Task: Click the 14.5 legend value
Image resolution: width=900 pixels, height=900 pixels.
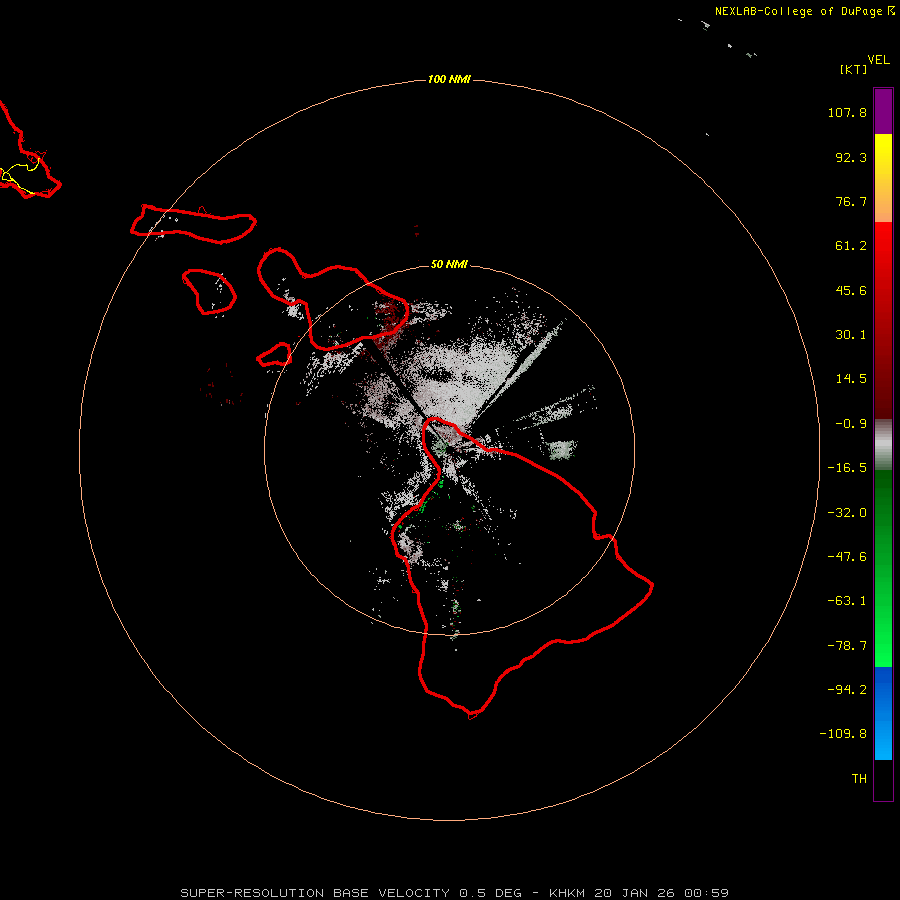Action: pyautogui.click(x=851, y=379)
